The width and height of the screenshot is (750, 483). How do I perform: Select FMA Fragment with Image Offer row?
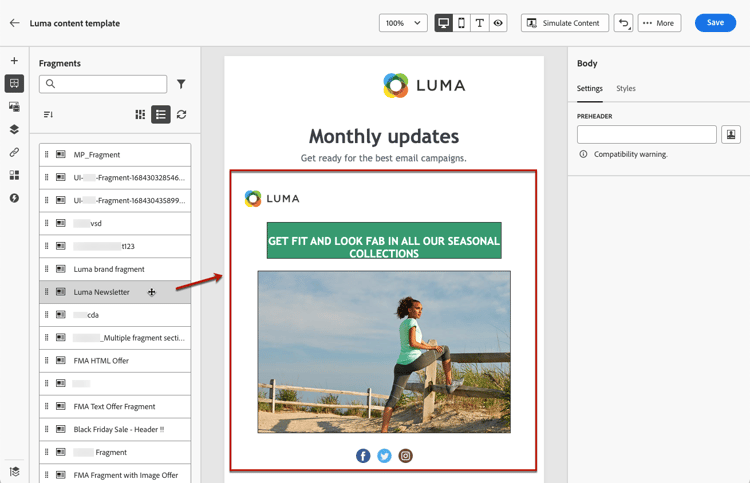click(x=115, y=475)
